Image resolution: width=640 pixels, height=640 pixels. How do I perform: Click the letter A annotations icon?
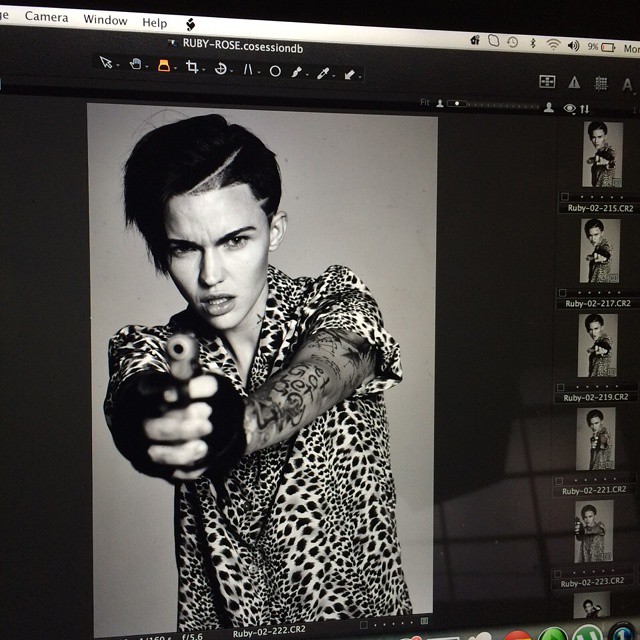627,85
